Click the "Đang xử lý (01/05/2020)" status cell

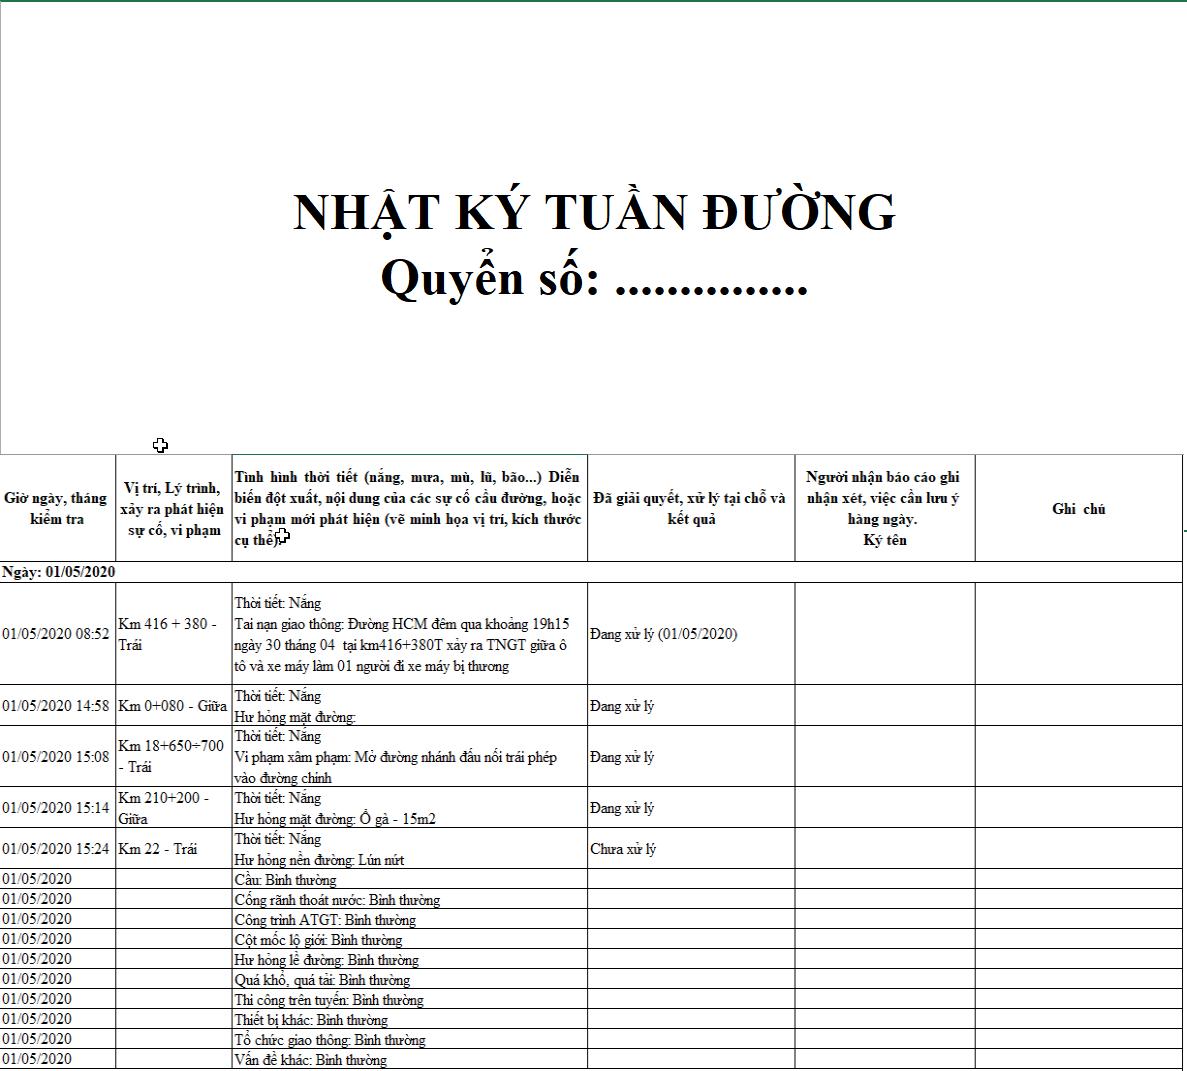[664, 634]
